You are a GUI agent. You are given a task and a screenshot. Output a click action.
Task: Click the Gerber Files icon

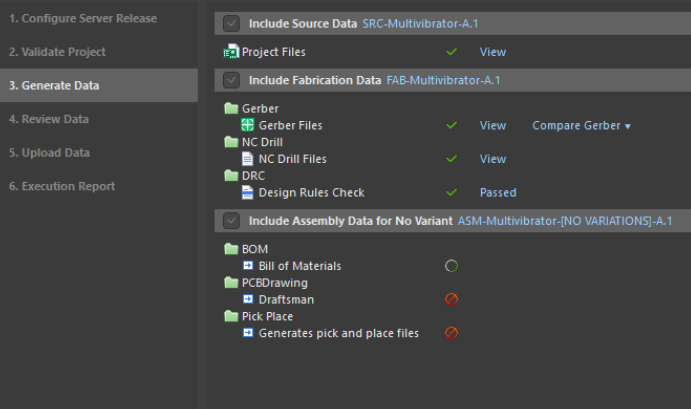(x=248, y=125)
